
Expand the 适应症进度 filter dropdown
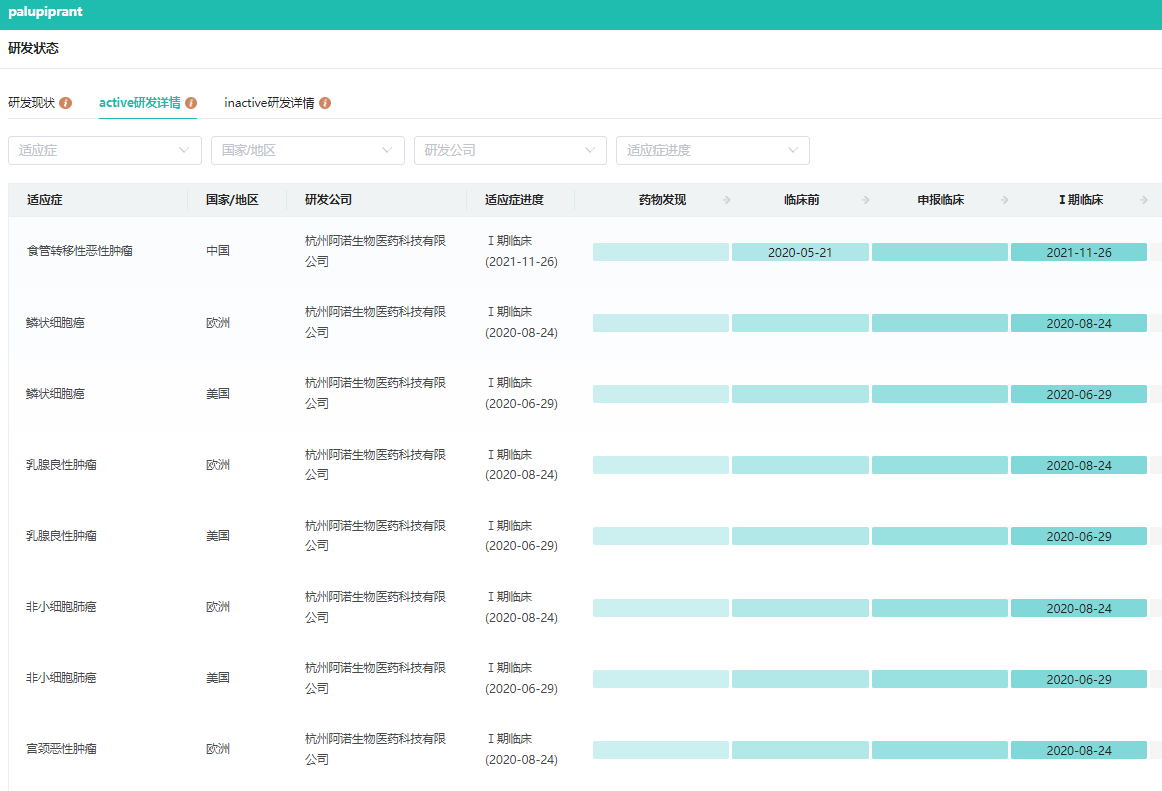point(713,150)
